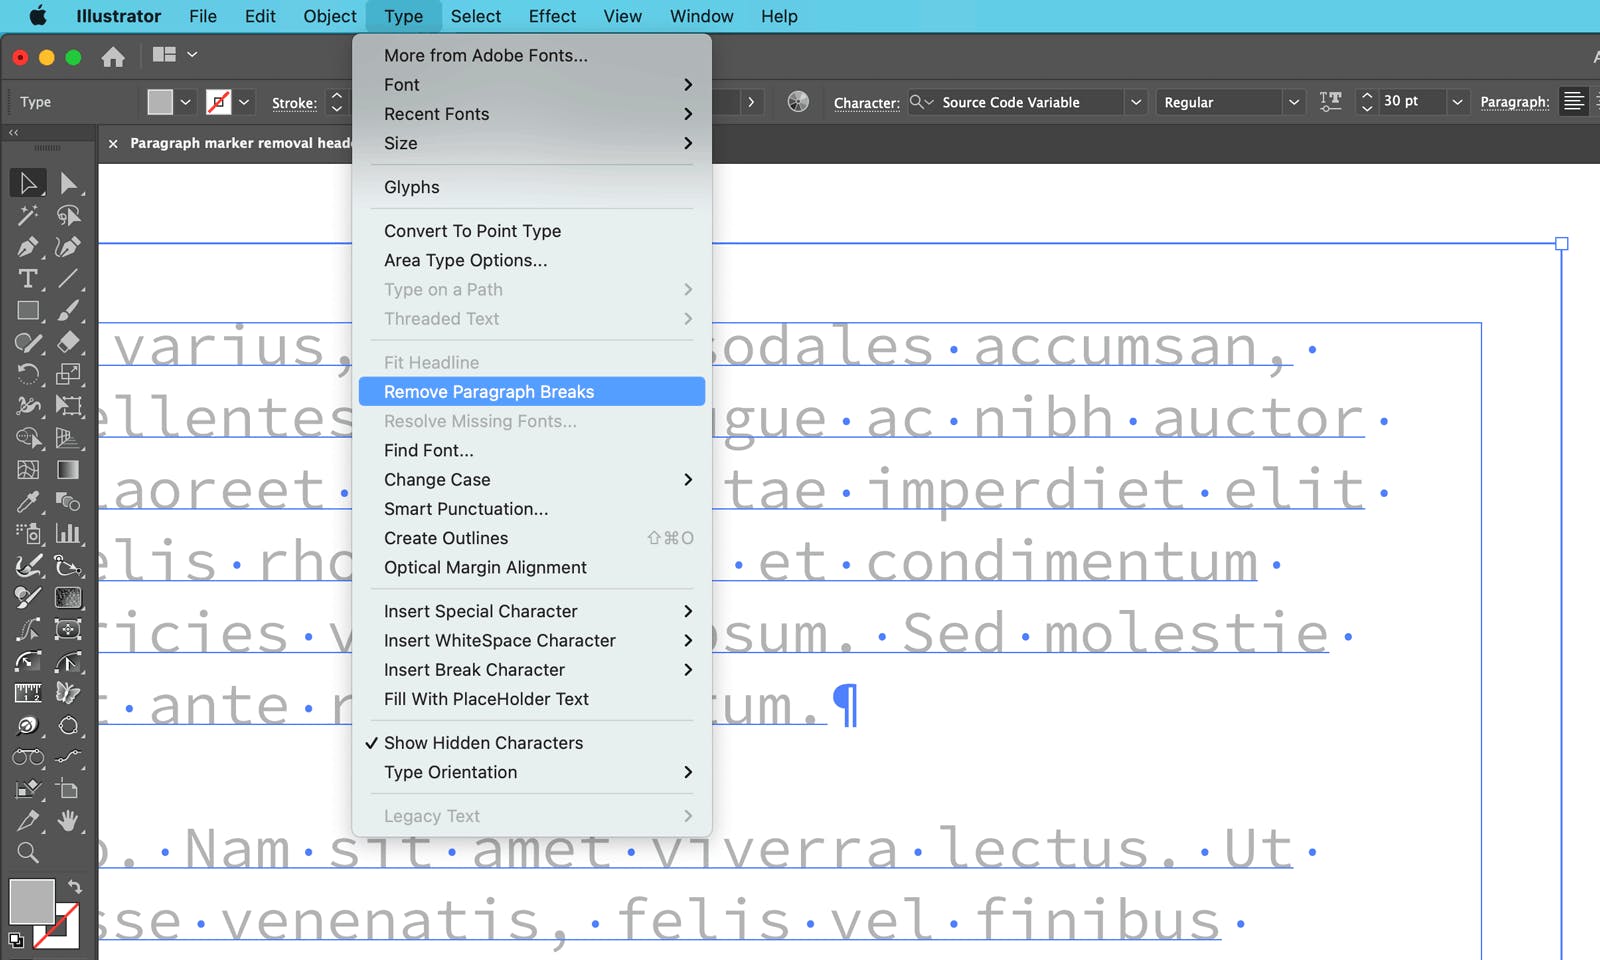Open the Window menu

coord(700,16)
